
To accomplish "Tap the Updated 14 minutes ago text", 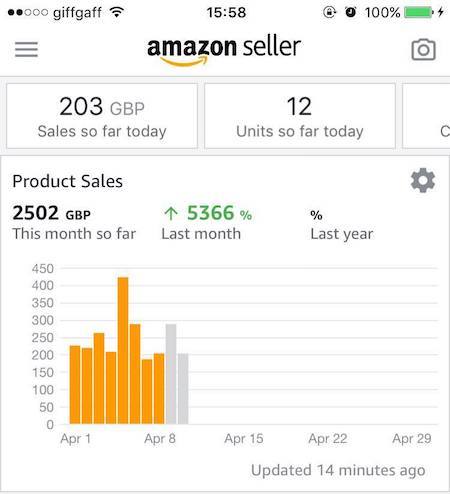I will tap(338, 470).
